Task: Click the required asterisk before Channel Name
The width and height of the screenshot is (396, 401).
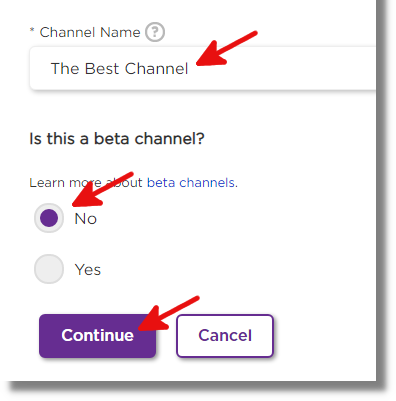Action: [x=32, y=31]
